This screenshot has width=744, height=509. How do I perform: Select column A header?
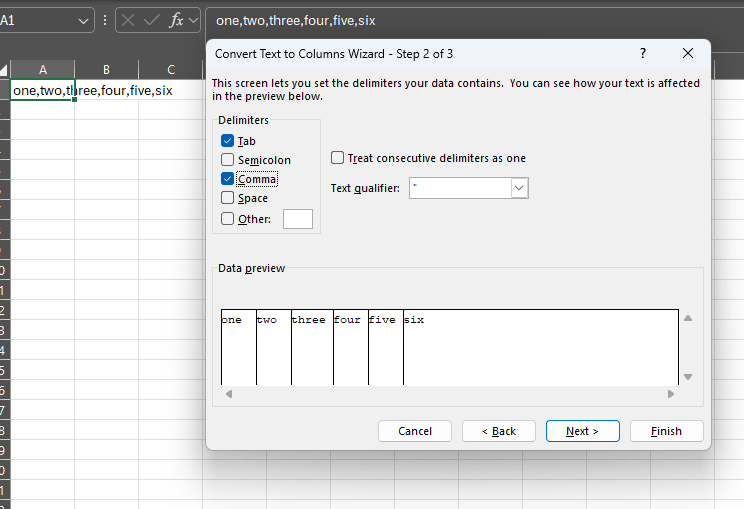(x=43, y=70)
